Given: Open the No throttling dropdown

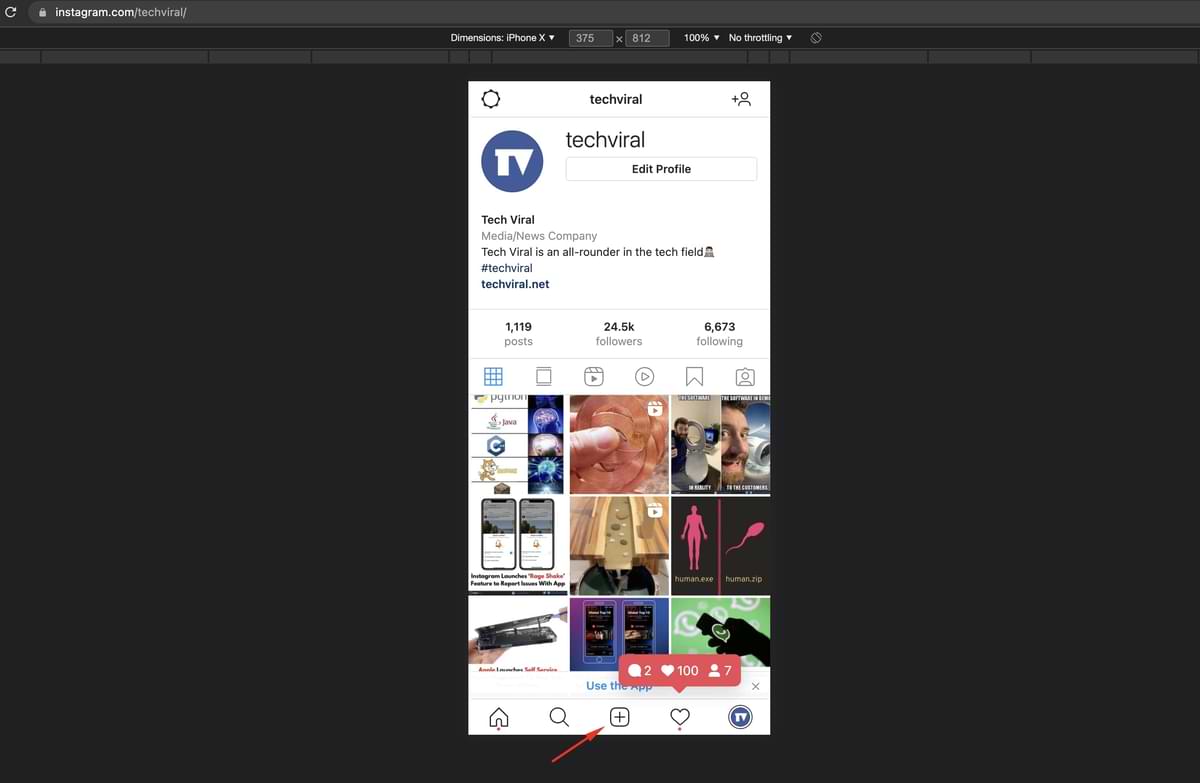Looking at the screenshot, I should tap(760, 38).
